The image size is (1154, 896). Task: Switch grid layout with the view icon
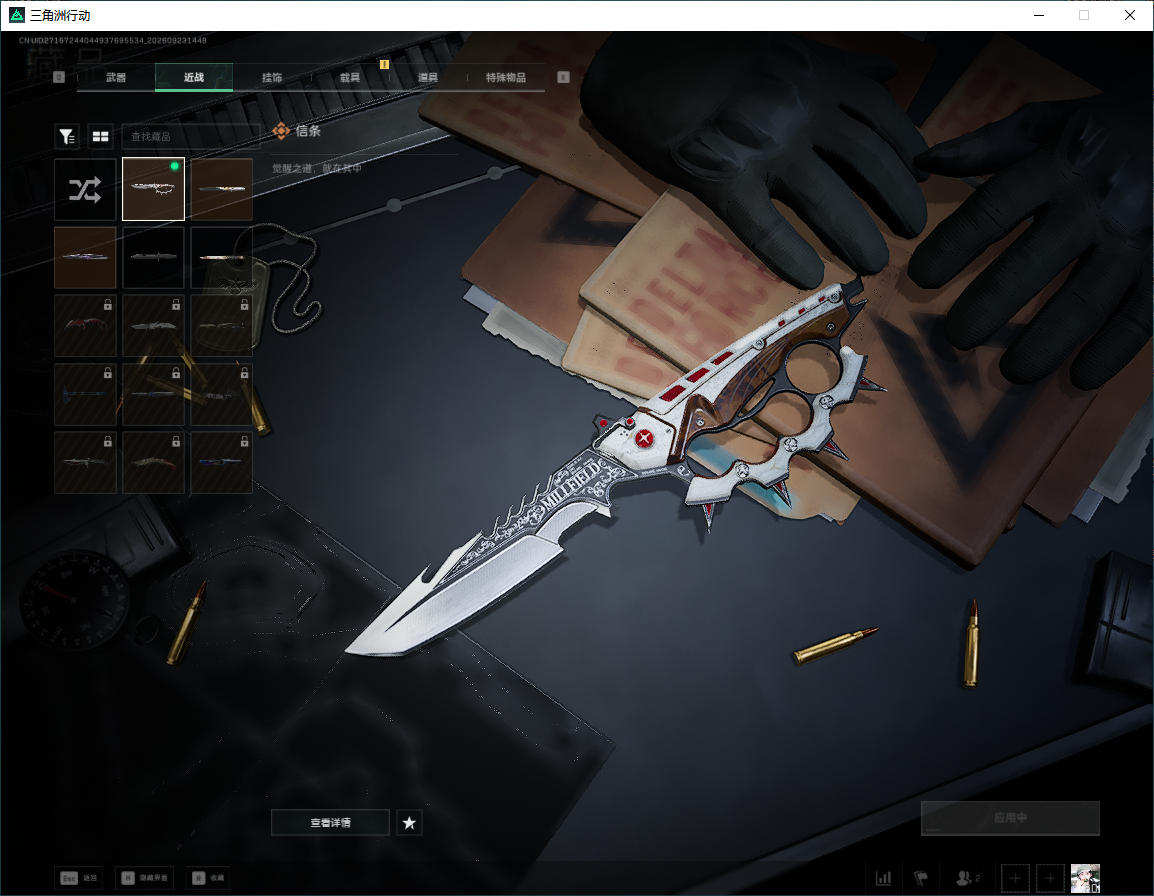(x=100, y=136)
